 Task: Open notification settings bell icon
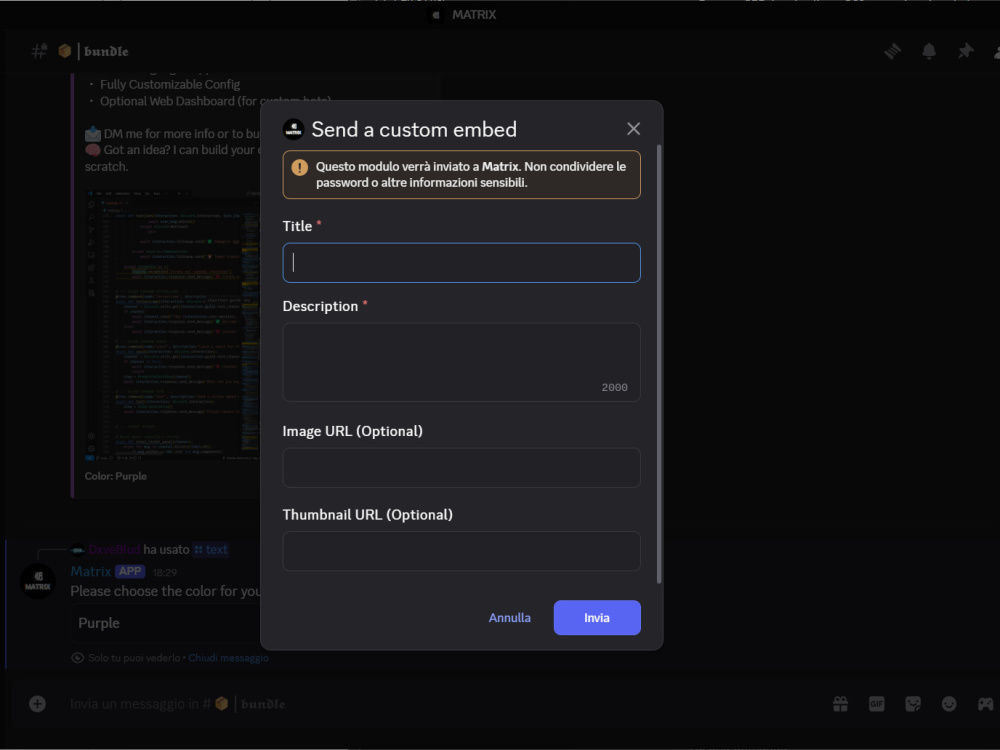point(929,51)
